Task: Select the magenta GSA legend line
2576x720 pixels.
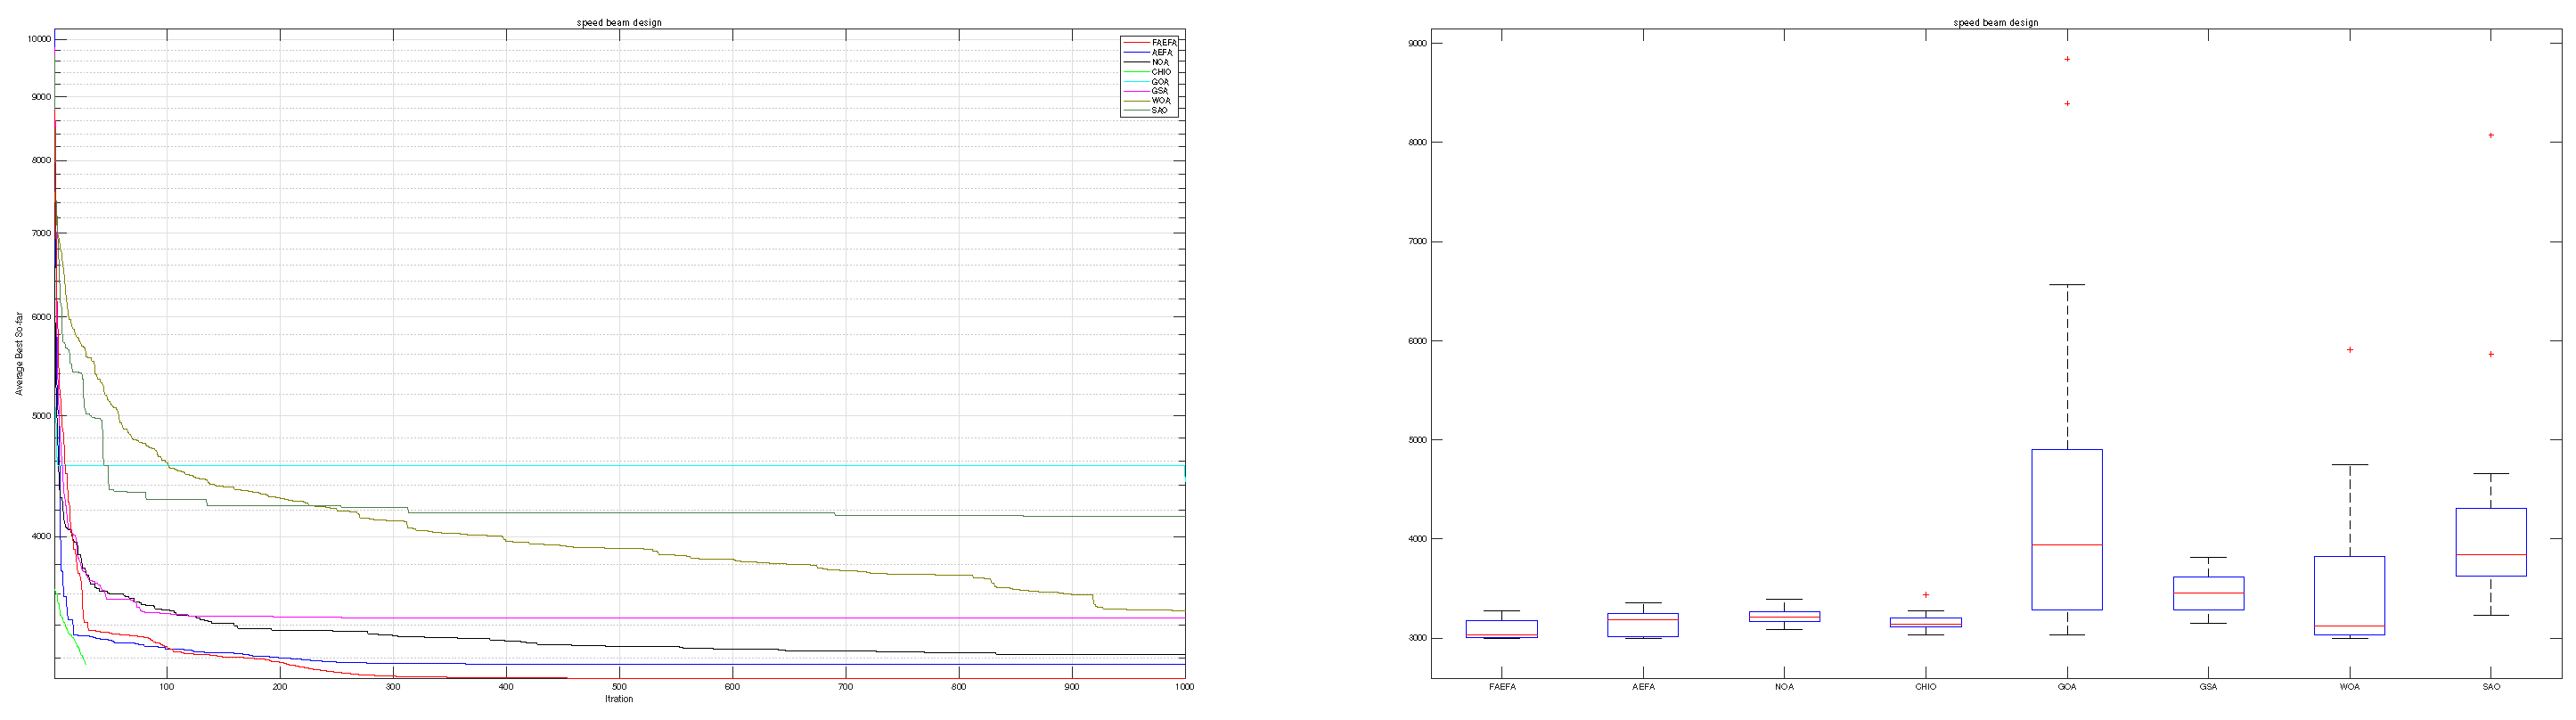Action: point(1136,91)
